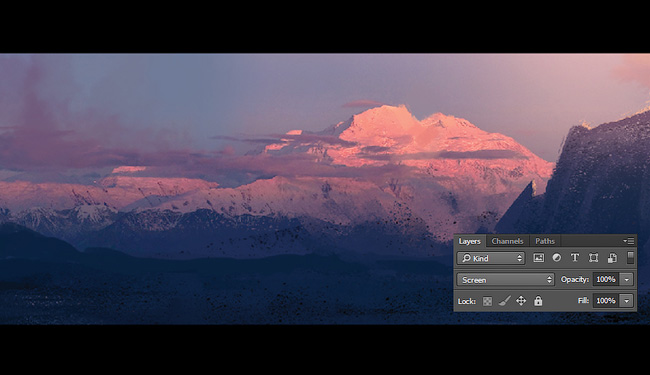Lock transparent pixels

click(488, 301)
